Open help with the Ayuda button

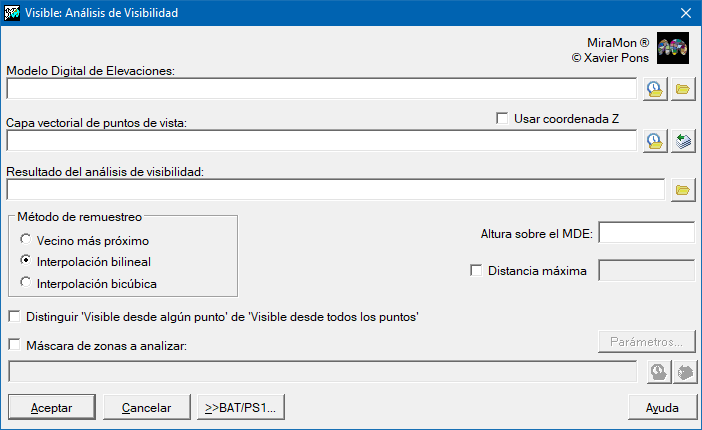coord(662,407)
